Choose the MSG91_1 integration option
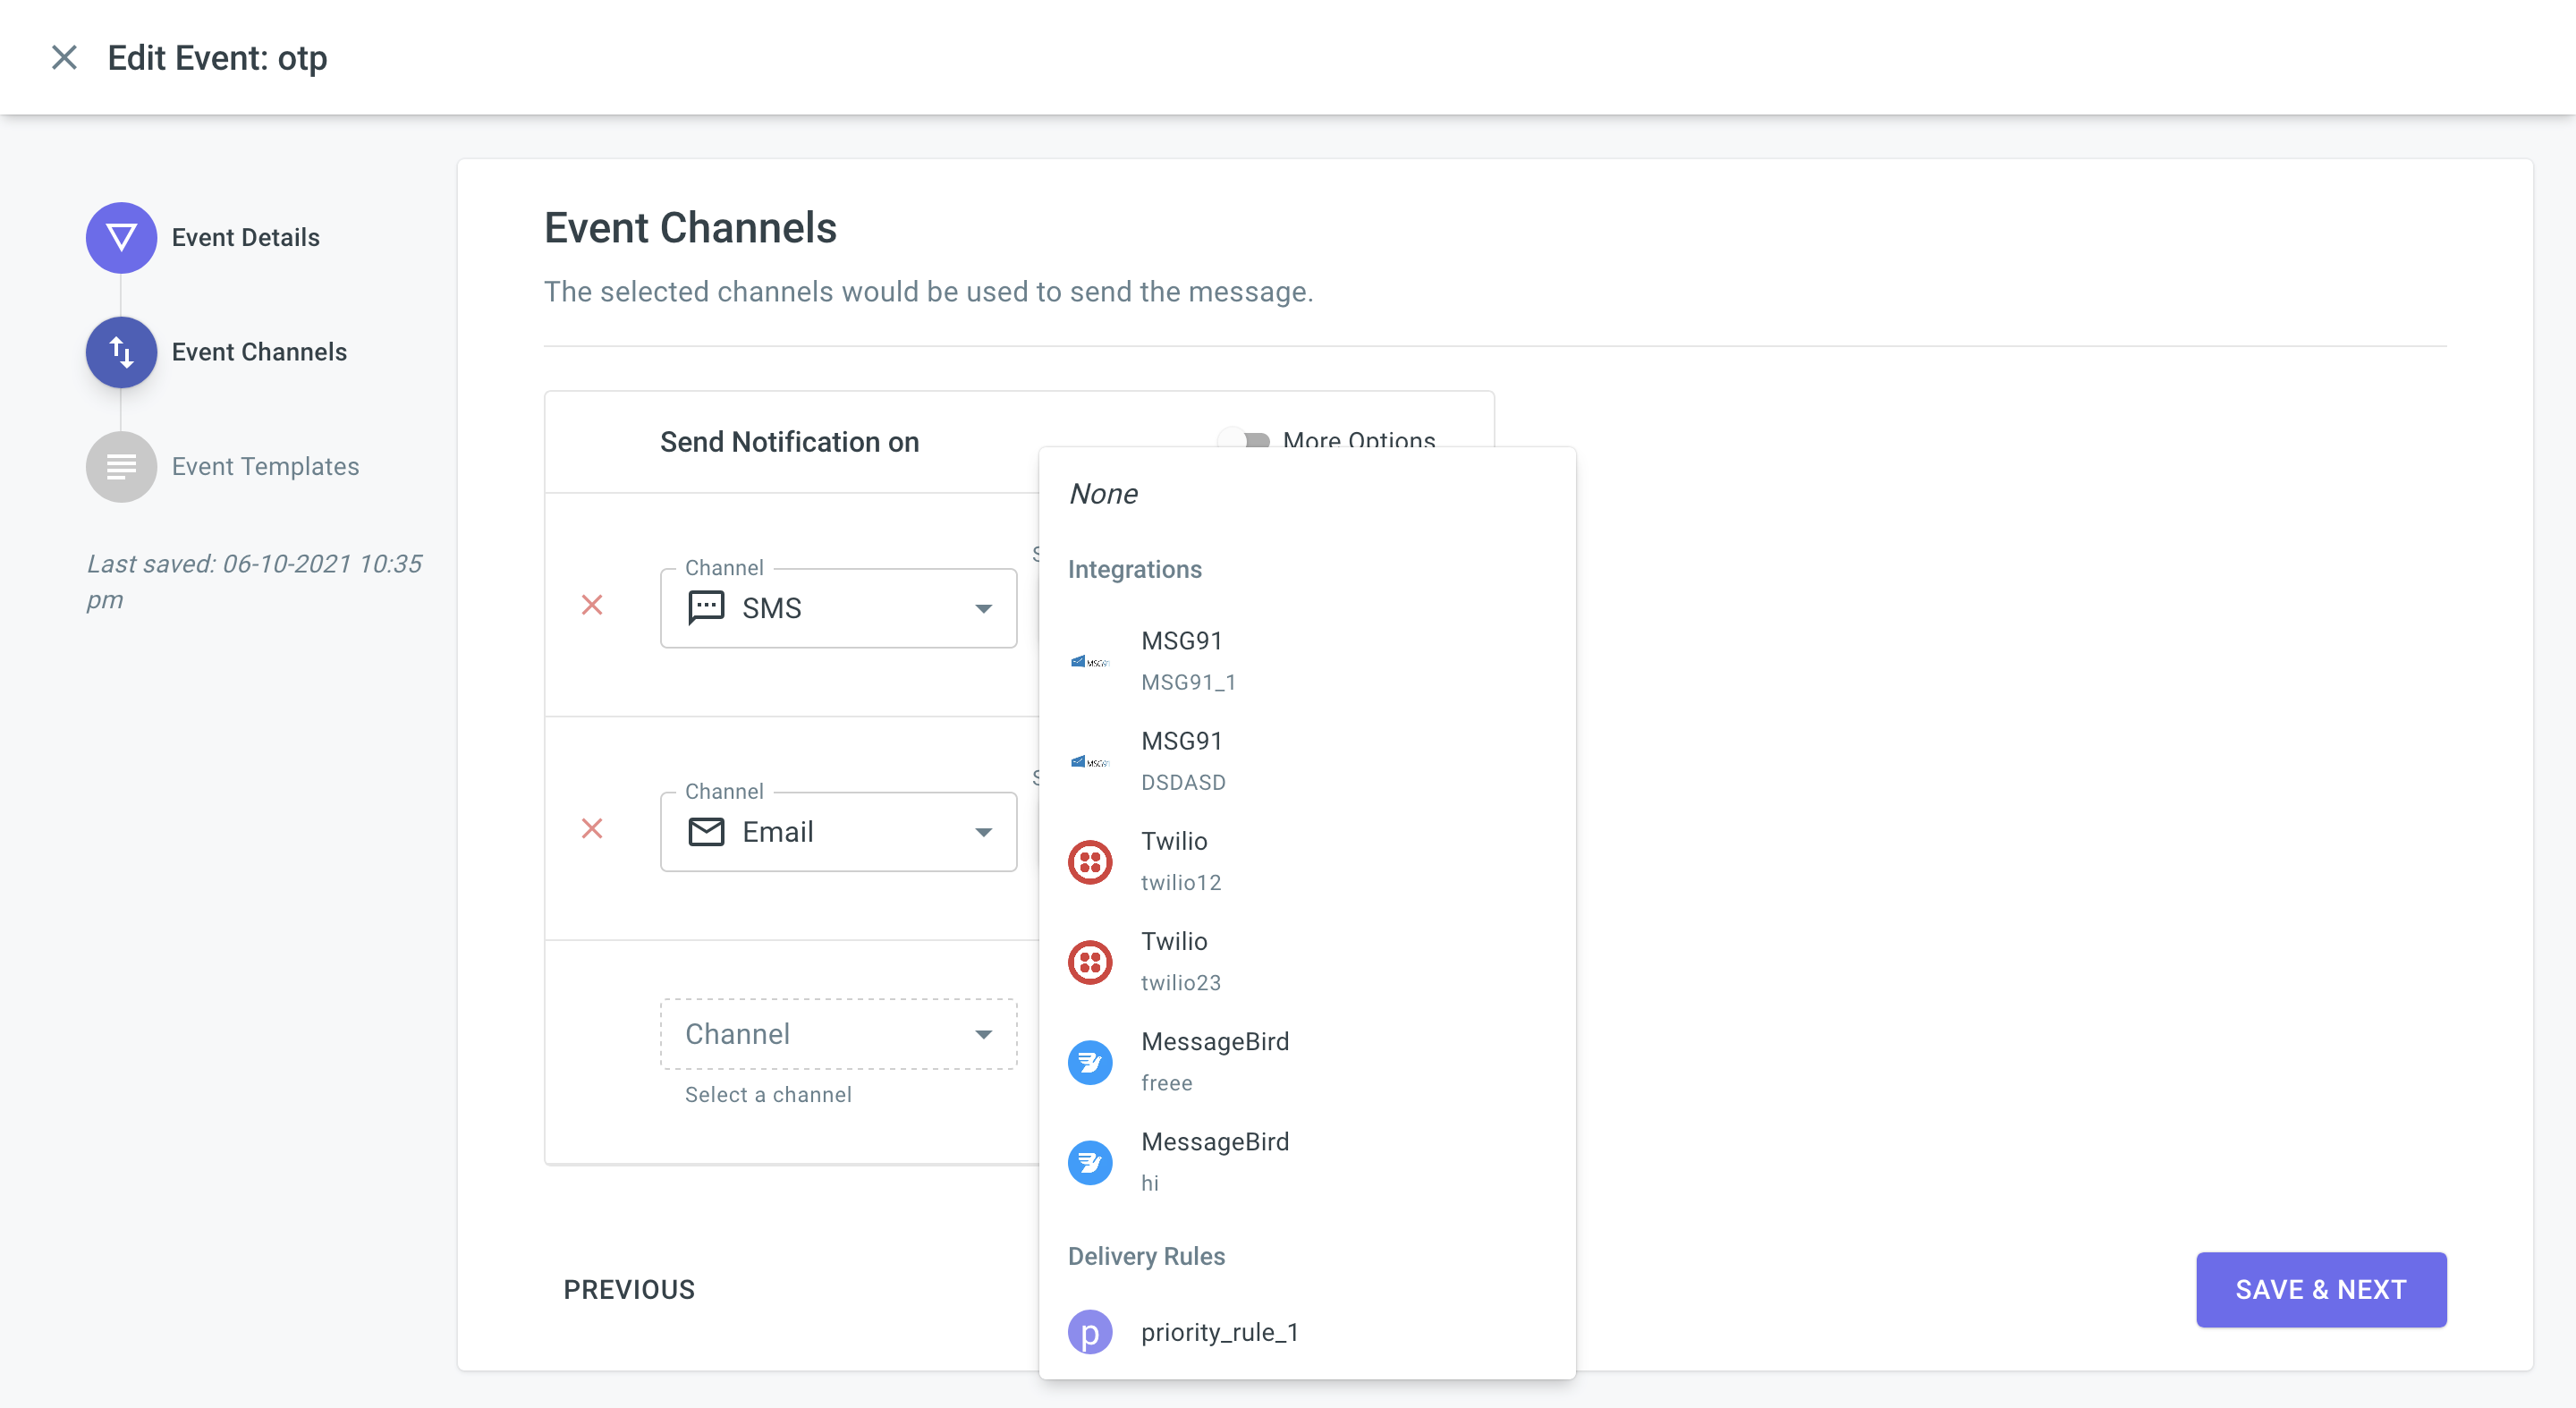2576x1408 pixels. coord(1188,660)
